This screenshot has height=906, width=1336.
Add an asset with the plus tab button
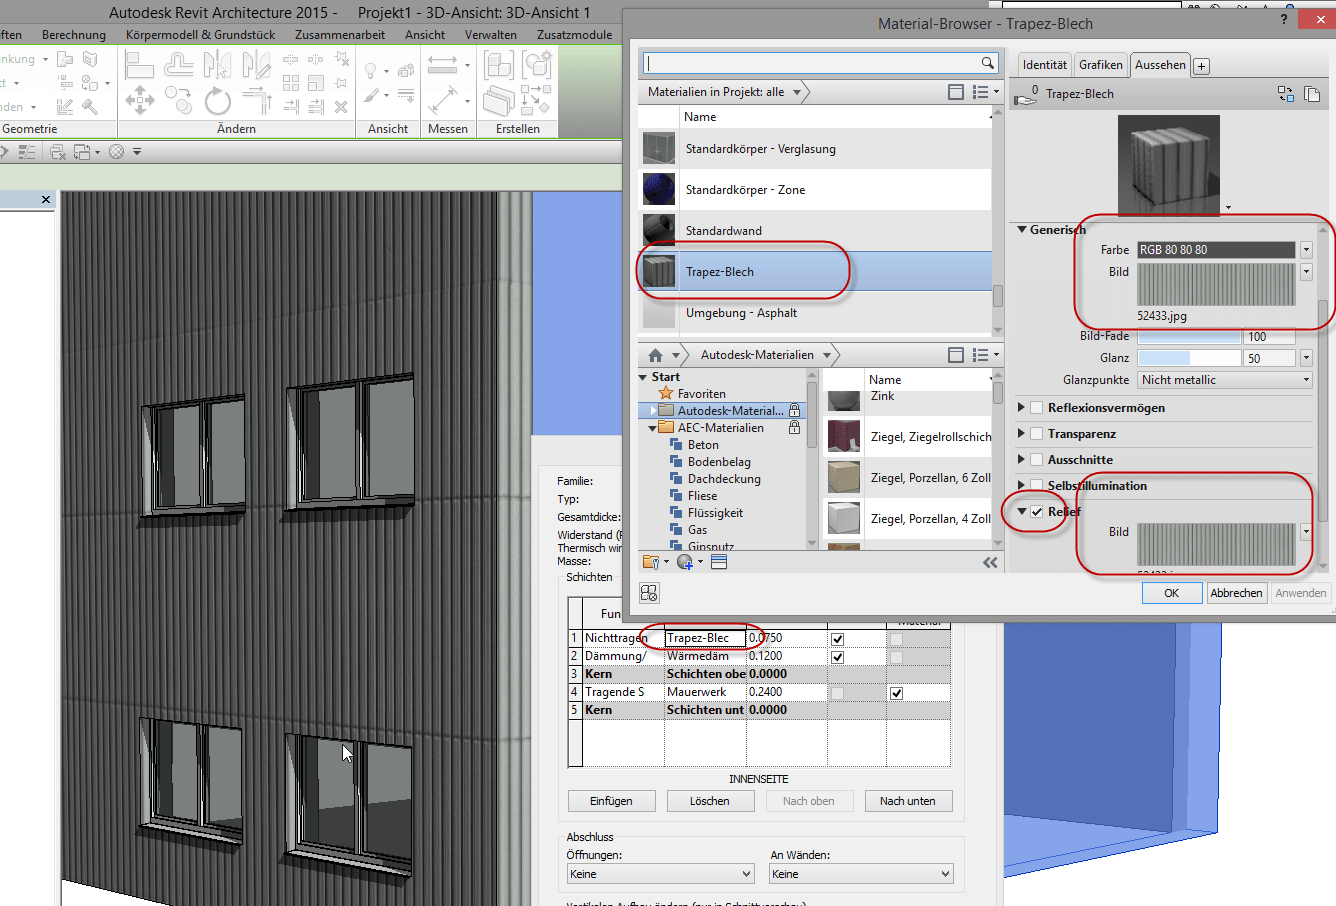point(1202,67)
